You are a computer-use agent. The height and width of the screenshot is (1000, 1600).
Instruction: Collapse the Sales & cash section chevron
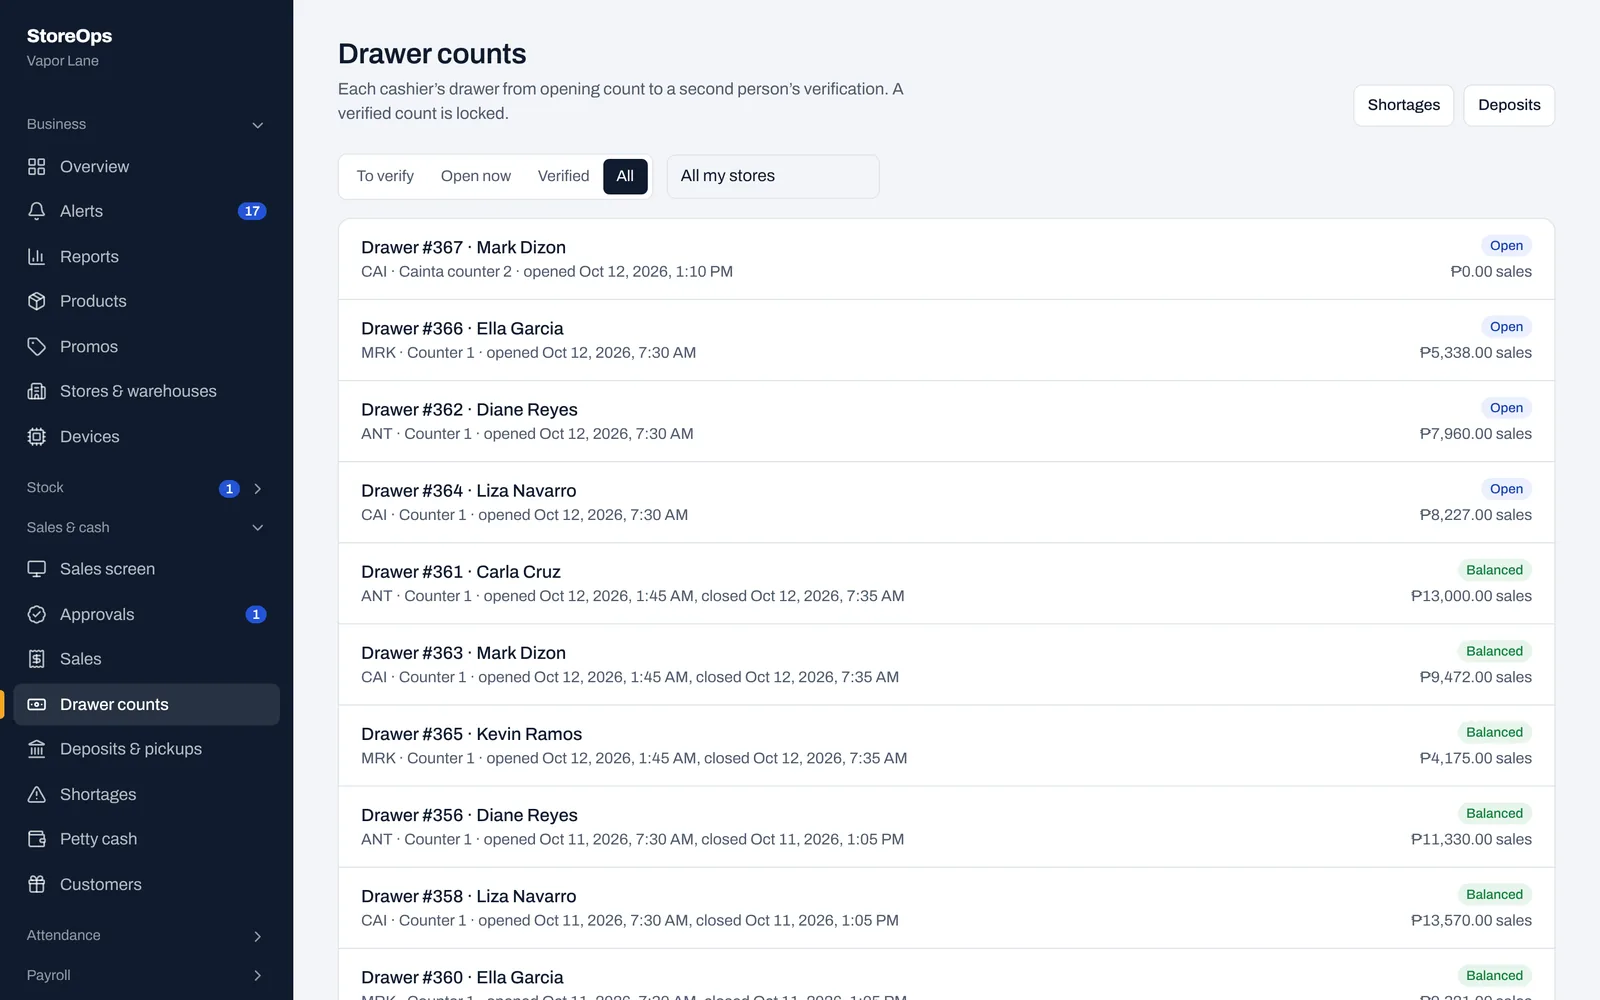[257, 528]
